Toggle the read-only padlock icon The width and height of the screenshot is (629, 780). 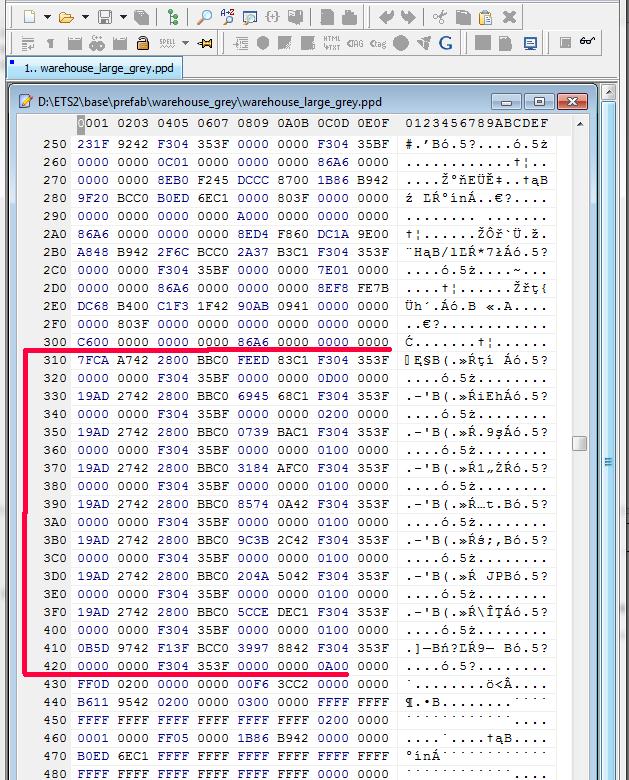[x=142, y=43]
